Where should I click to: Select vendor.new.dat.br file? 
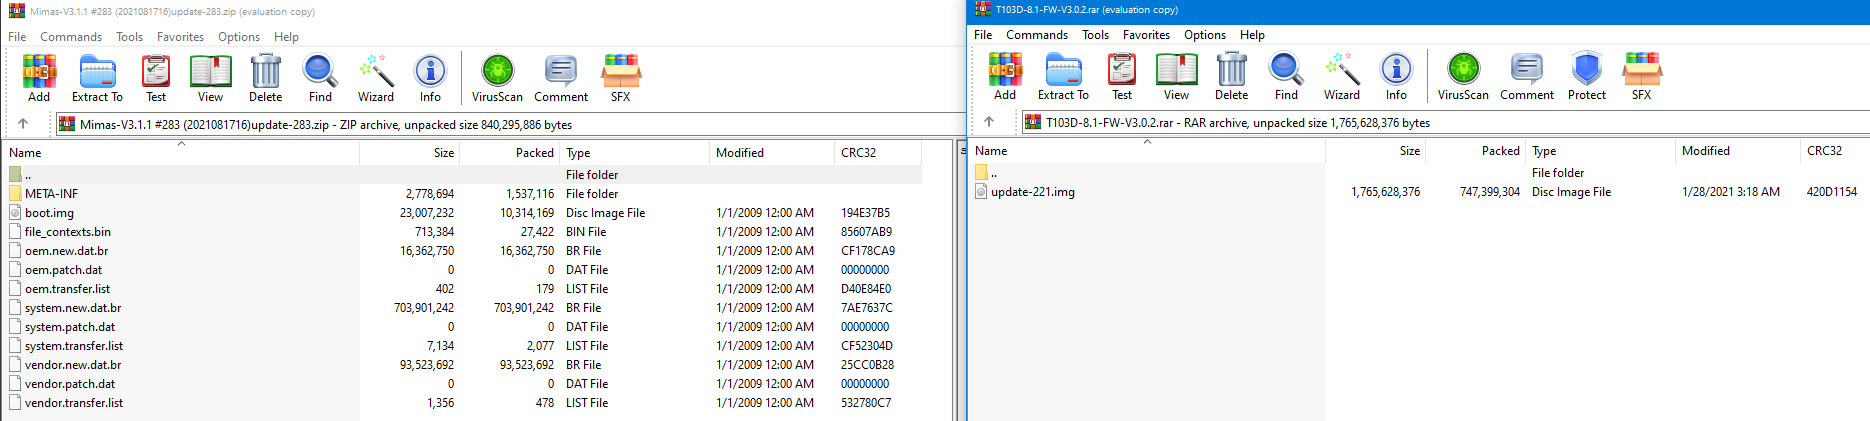coord(73,365)
